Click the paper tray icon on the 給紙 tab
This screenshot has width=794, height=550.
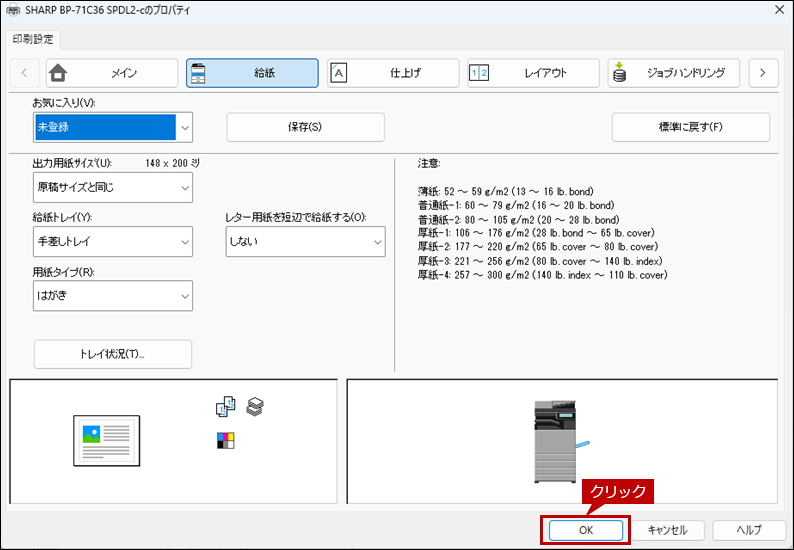click(198, 73)
